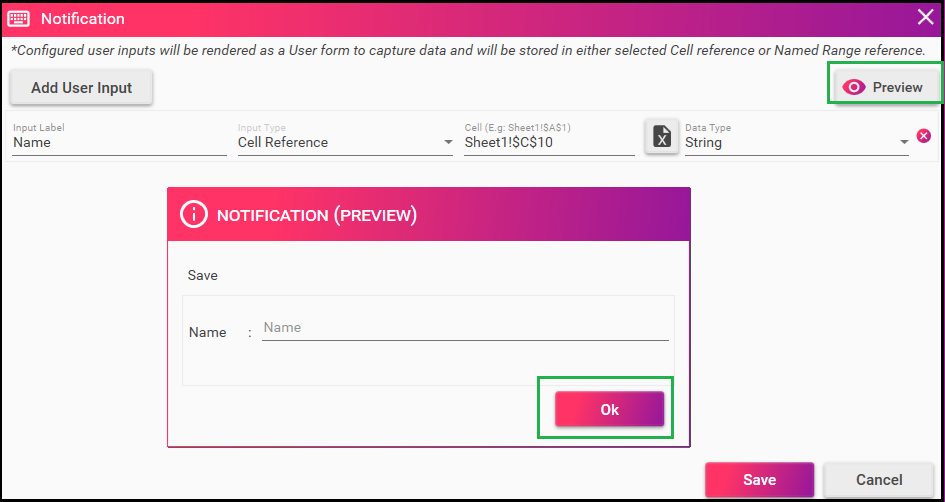Viewport: 945px width, 502px height.
Task: Click the Cell field showing Sheet1!$C$10
Action: click(x=549, y=143)
